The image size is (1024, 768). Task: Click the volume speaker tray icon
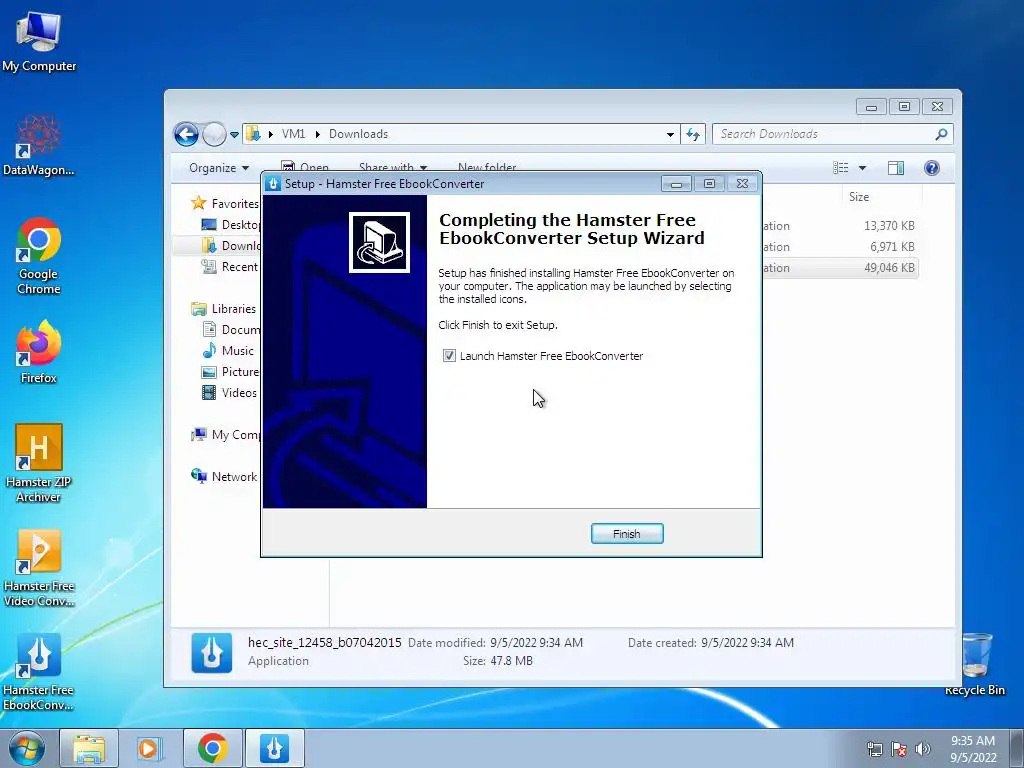tap(923, 749)
